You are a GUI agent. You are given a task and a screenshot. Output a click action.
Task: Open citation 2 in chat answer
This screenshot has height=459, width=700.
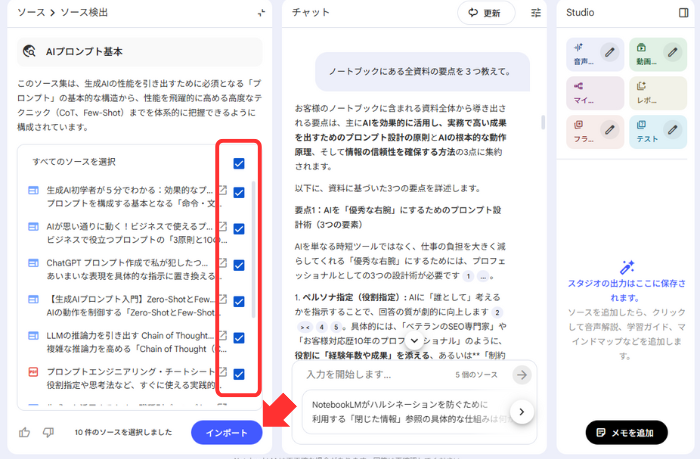(x=497, y=313)
